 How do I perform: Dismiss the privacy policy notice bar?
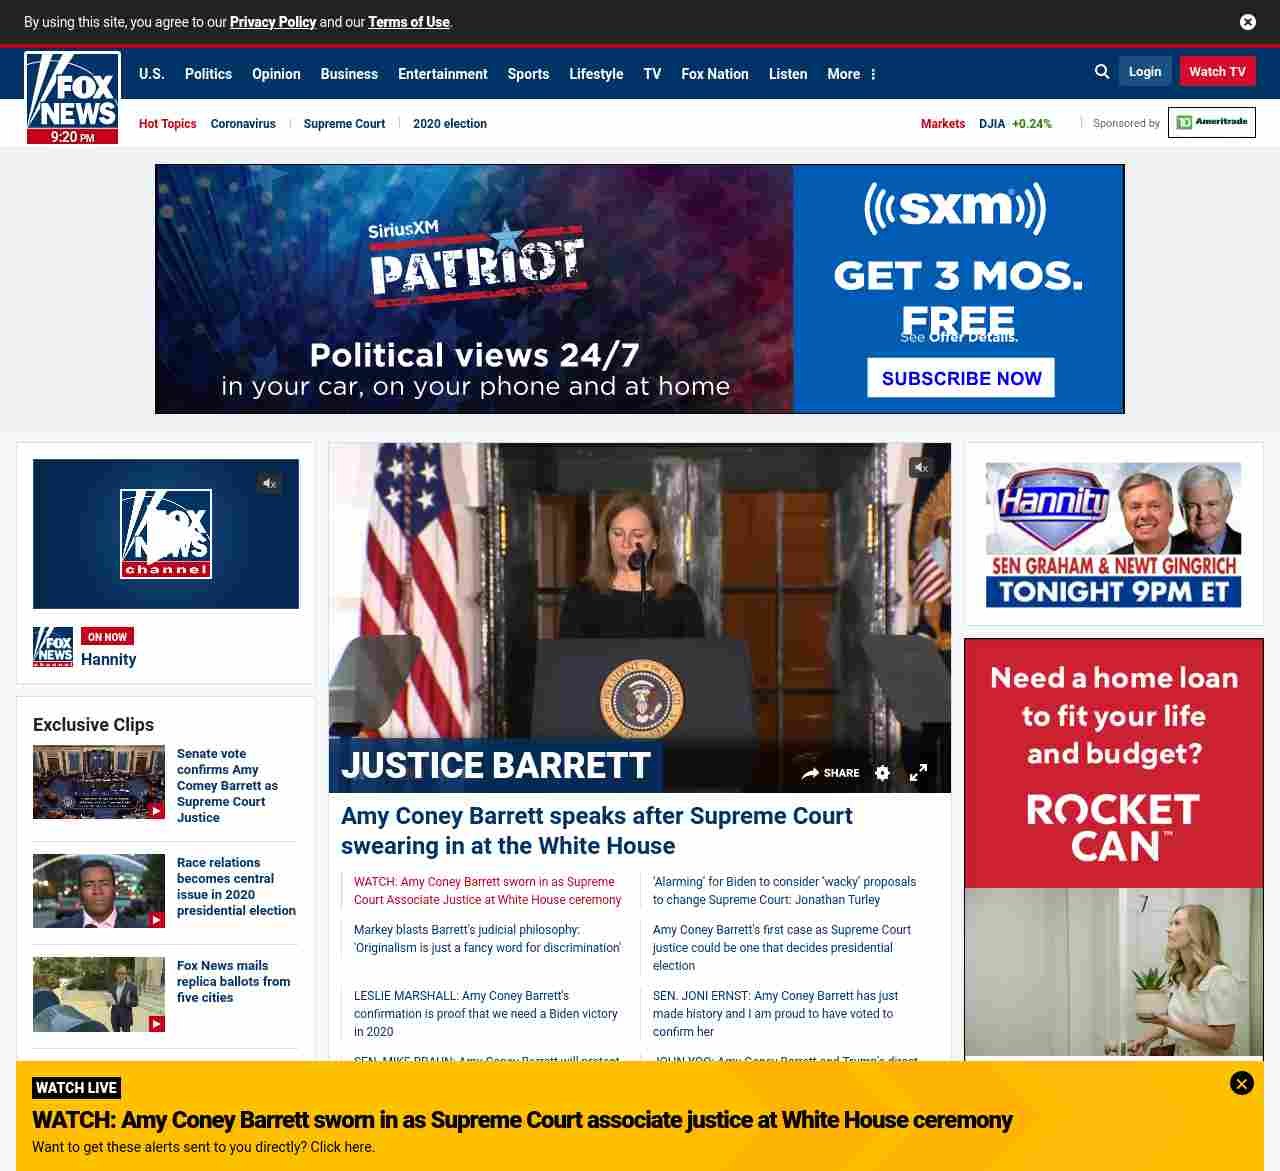pyautogui.click(x=1248, y=22)
